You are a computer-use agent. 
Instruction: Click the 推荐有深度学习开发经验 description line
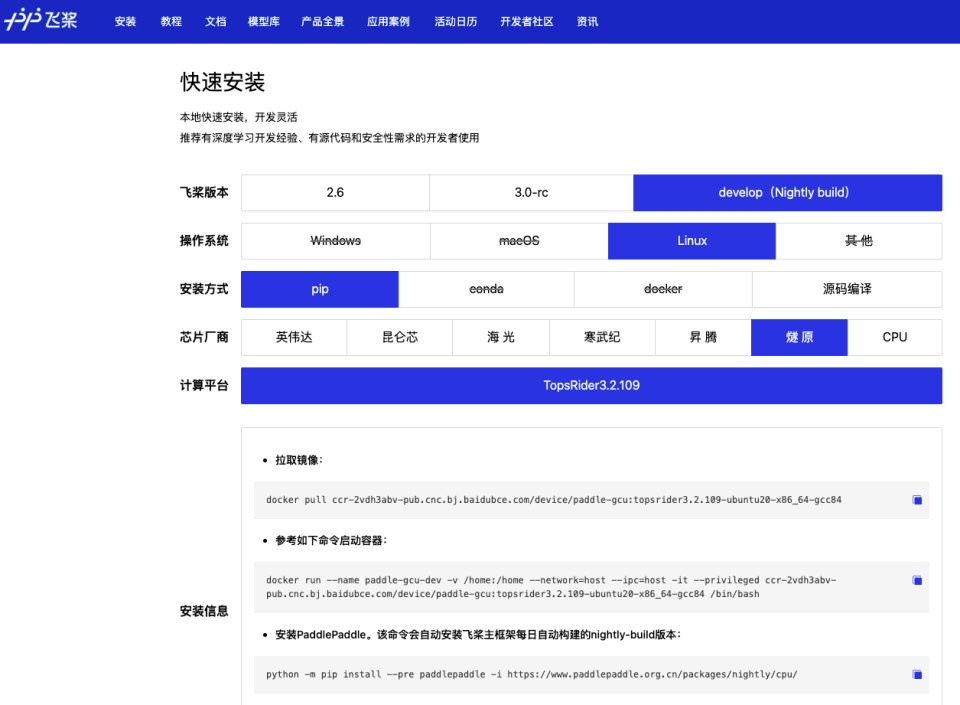pyautogui.click(x=329, y=138)
